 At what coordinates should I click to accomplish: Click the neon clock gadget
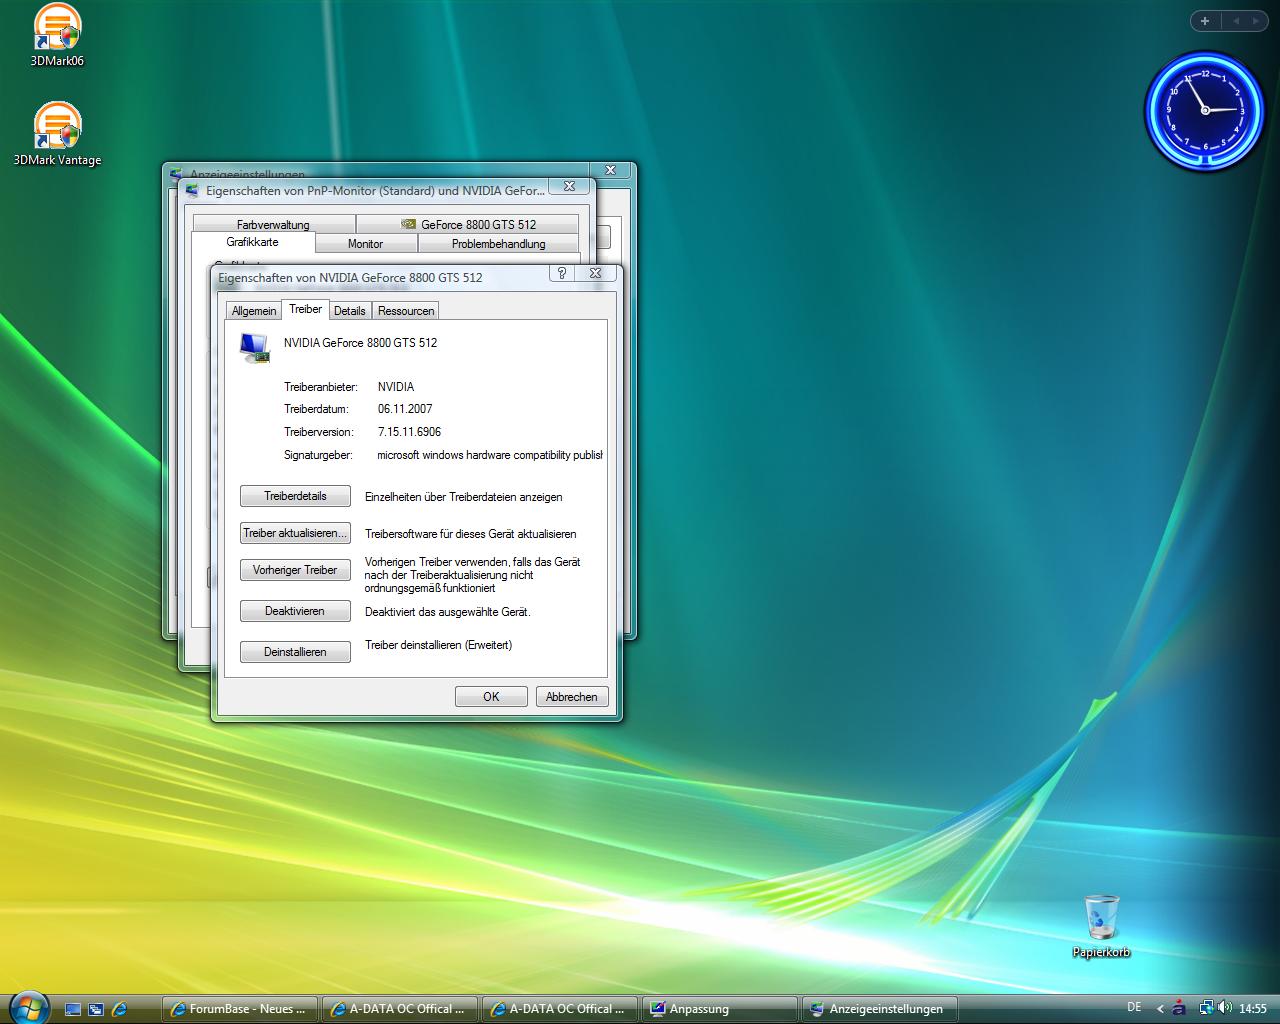(1204, 110)
